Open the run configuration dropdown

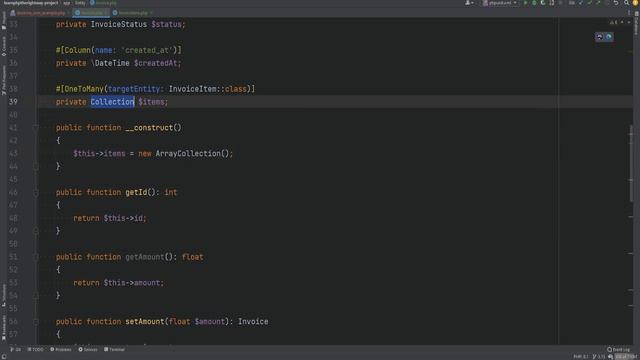click(x=500, y=3)
